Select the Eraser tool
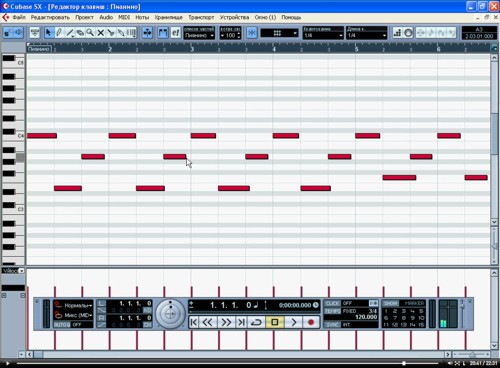 [80, 33]
